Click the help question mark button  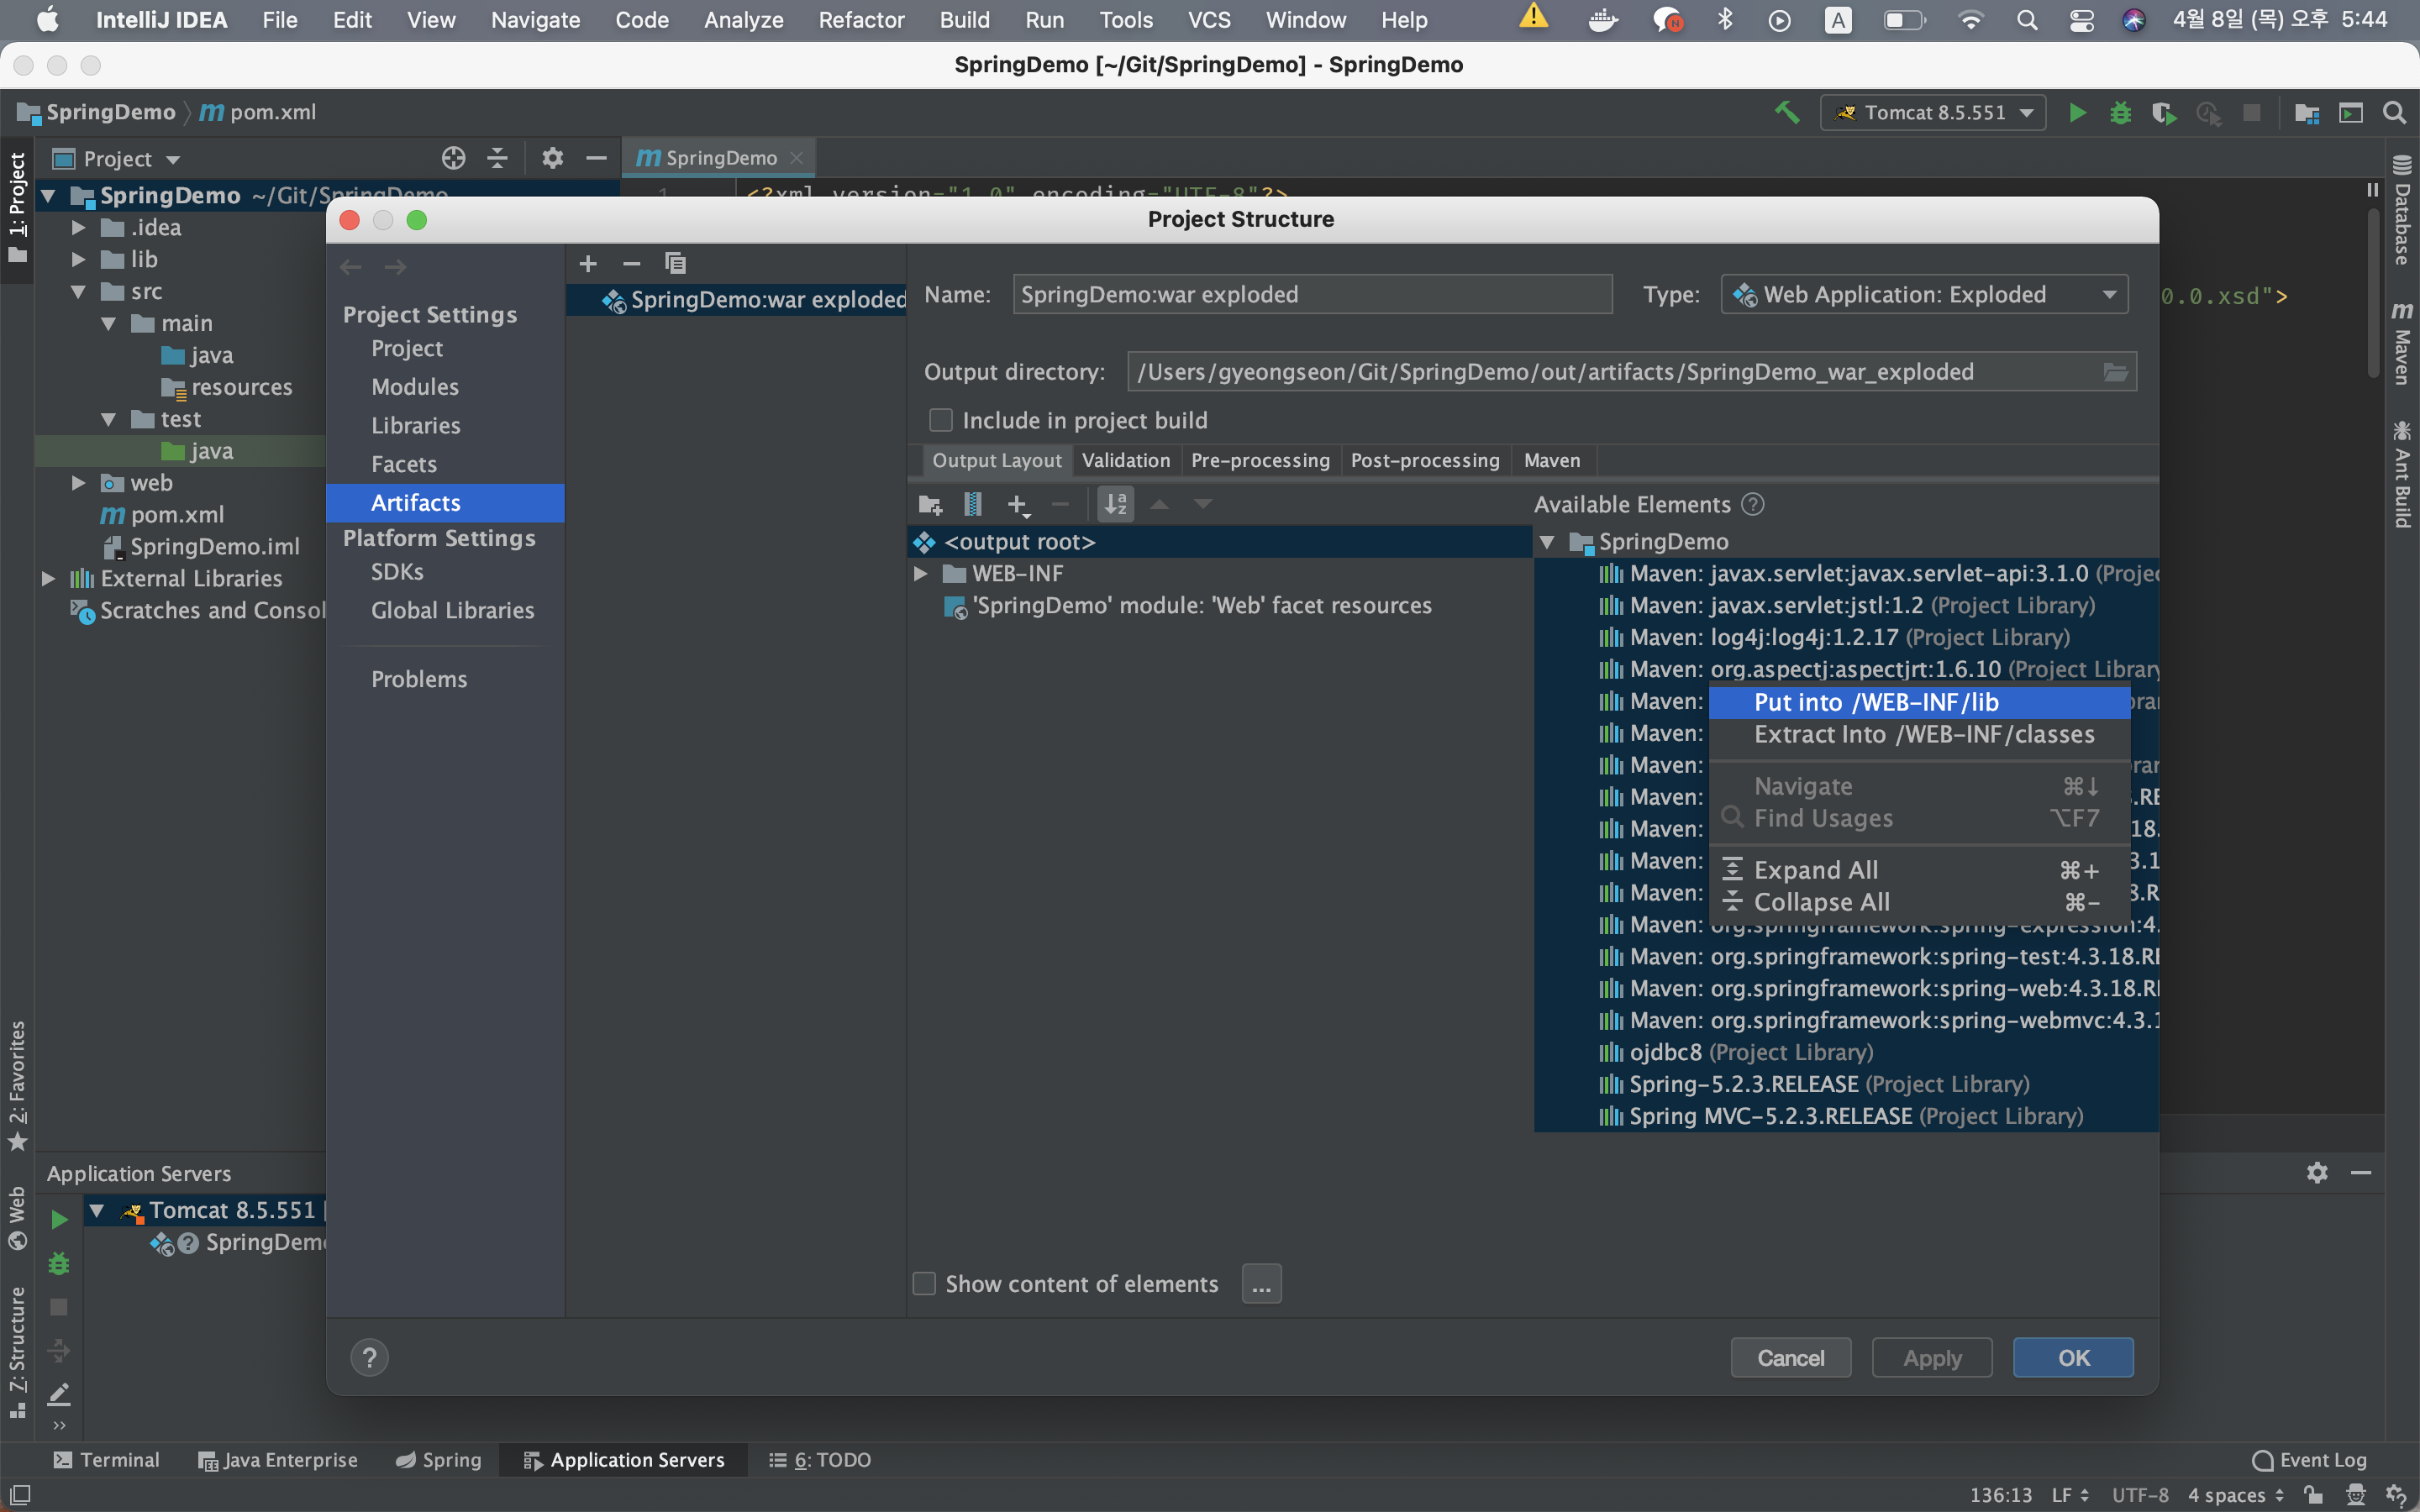point(369,1357)
